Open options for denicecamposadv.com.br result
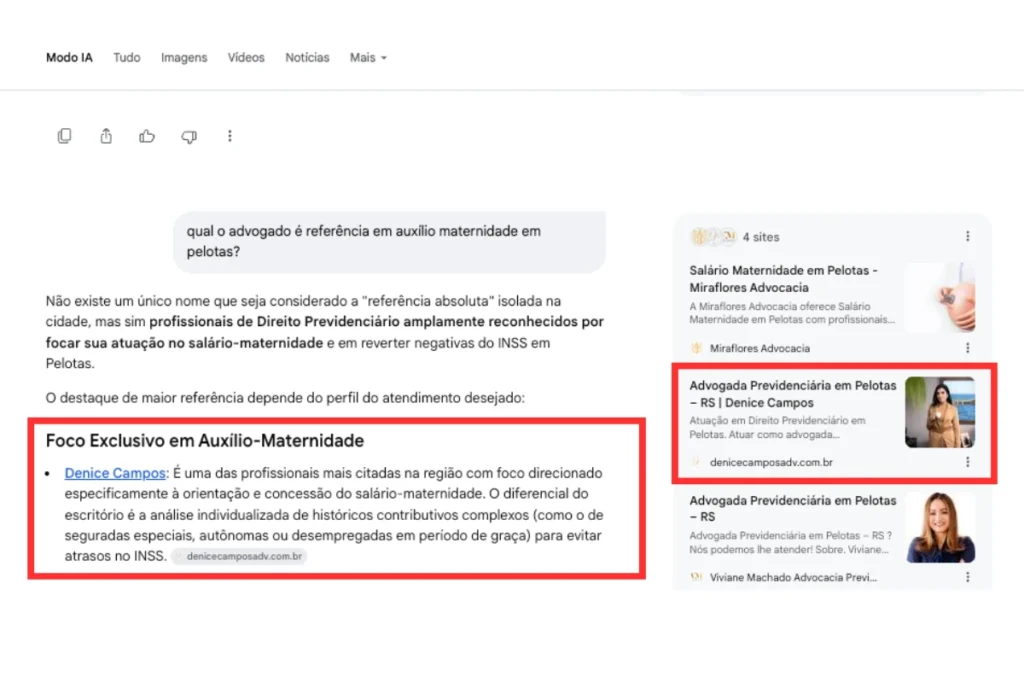This screenshot has height=683, width=1024. [x=967, y=462]
